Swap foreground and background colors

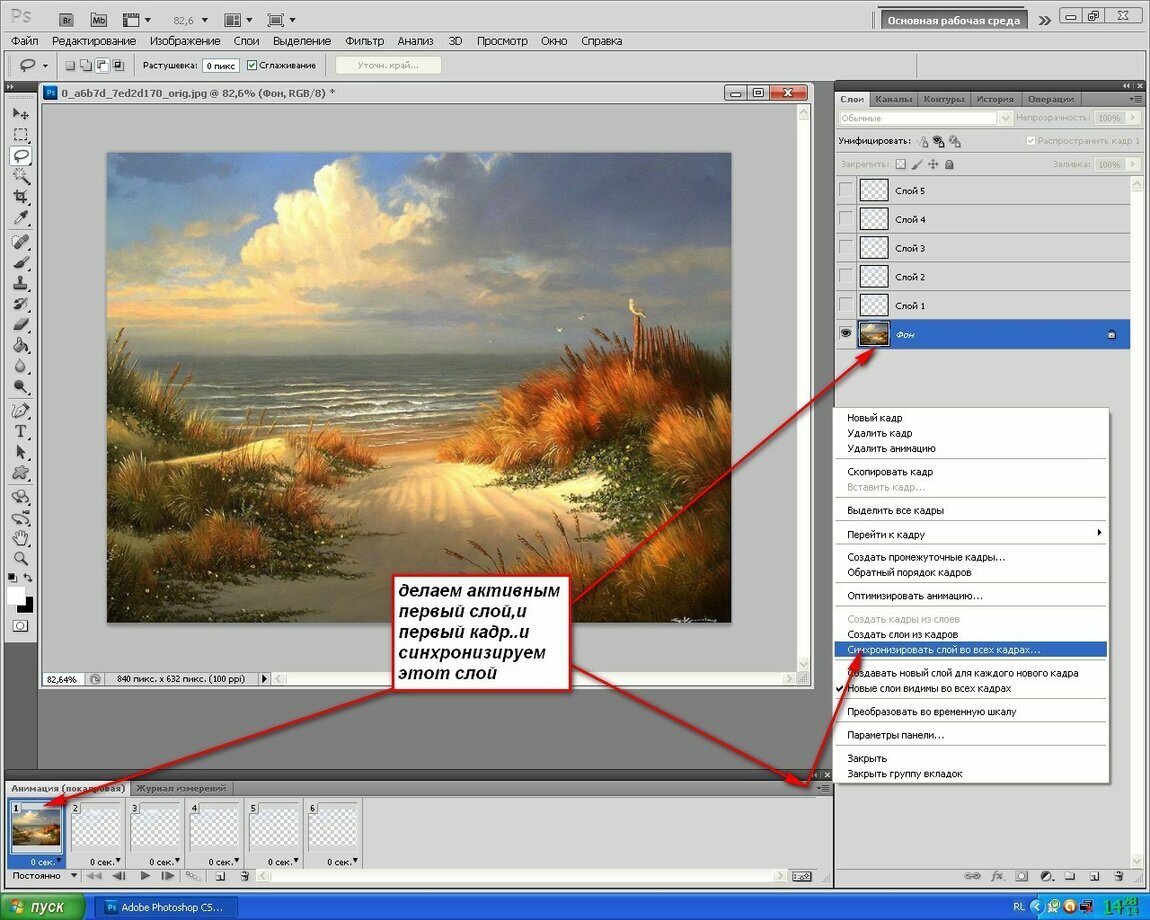point(28,578)
